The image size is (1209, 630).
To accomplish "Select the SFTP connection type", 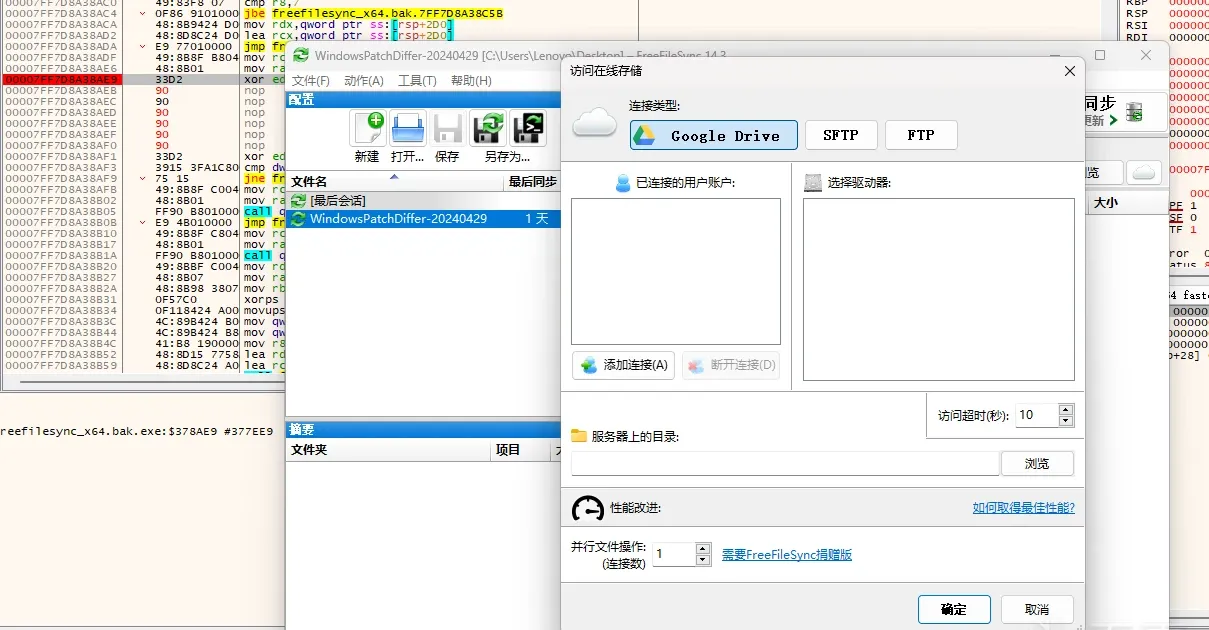I will [x=841, y=135].
